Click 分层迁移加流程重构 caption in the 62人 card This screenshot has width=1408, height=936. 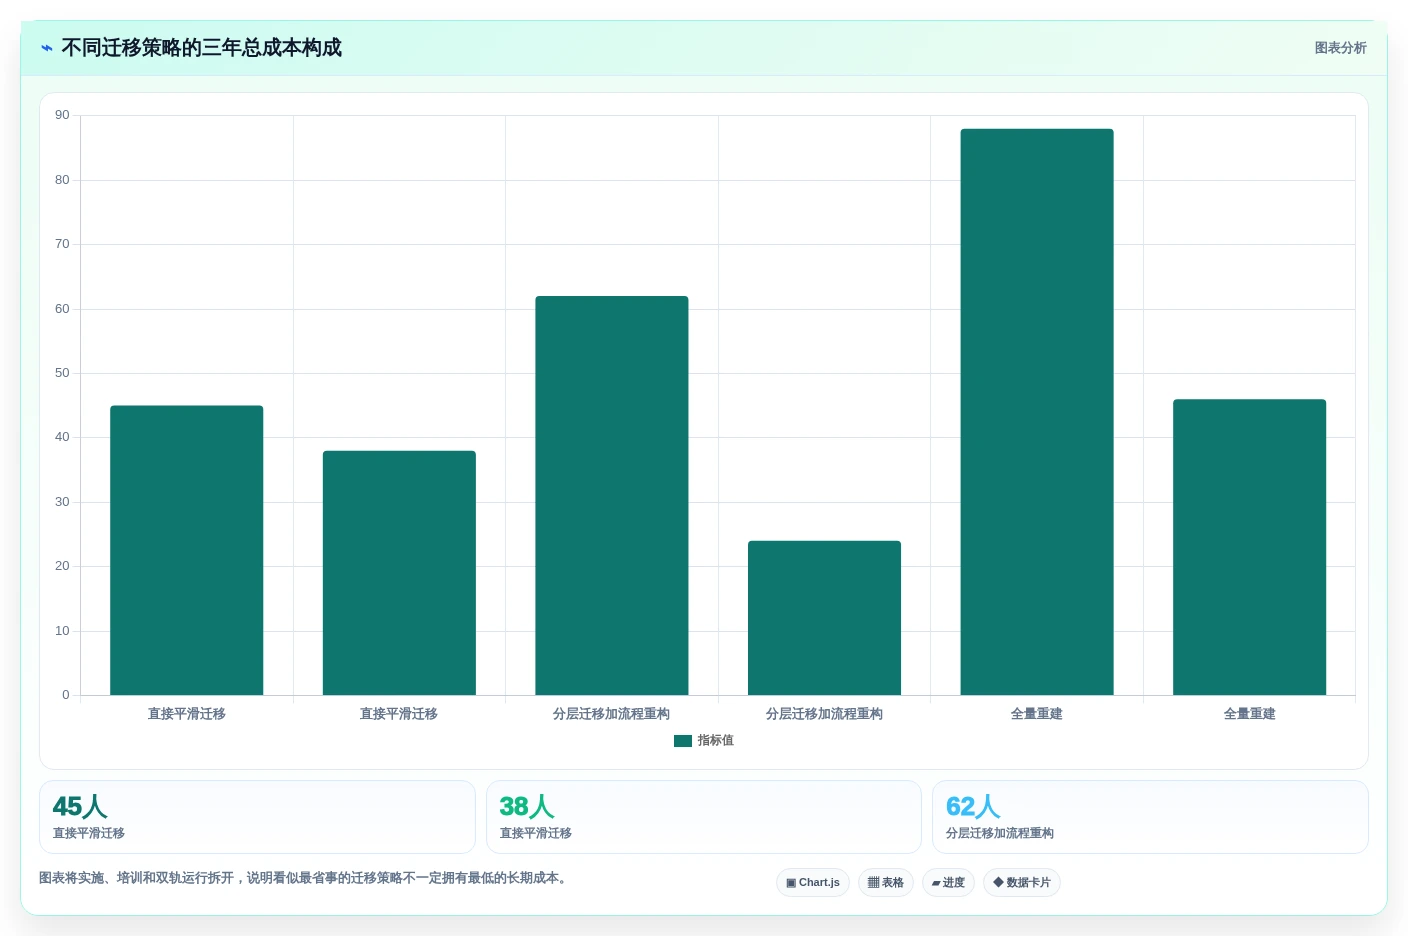pos(1000,833)
